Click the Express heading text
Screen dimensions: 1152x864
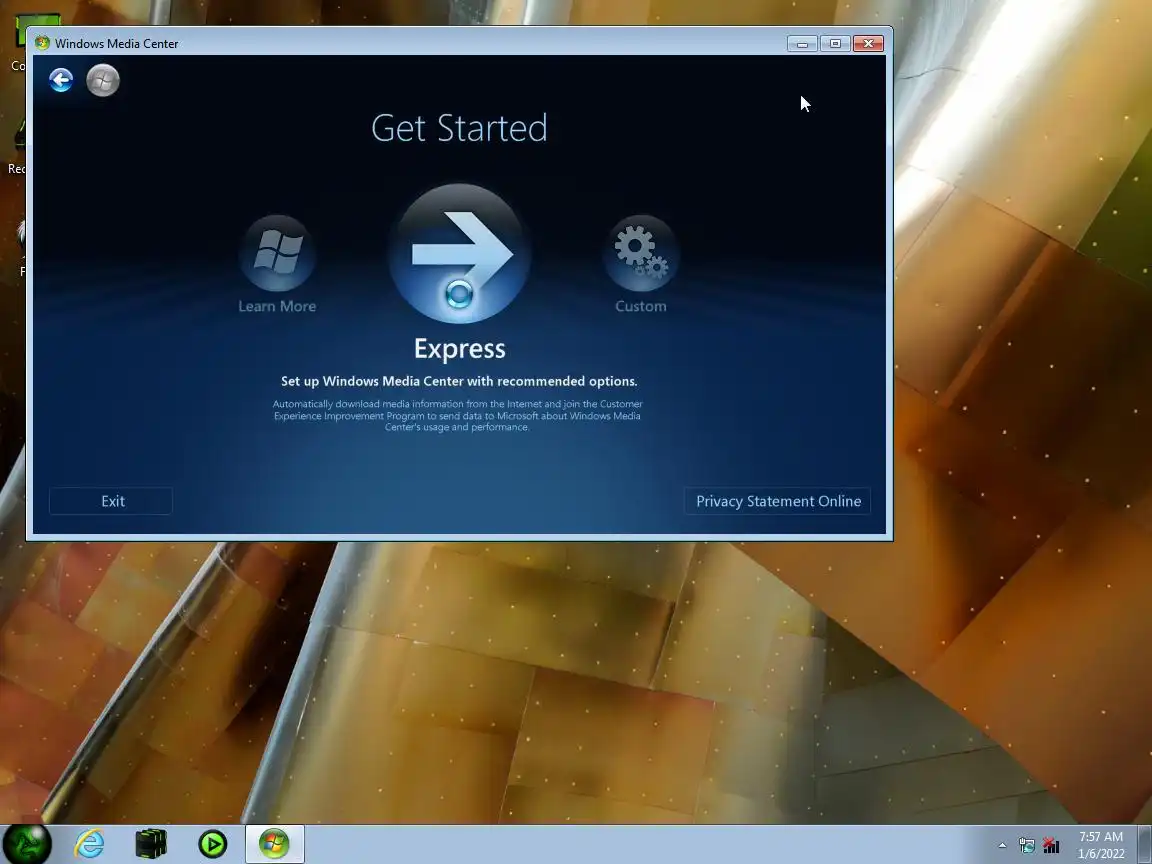460,348
